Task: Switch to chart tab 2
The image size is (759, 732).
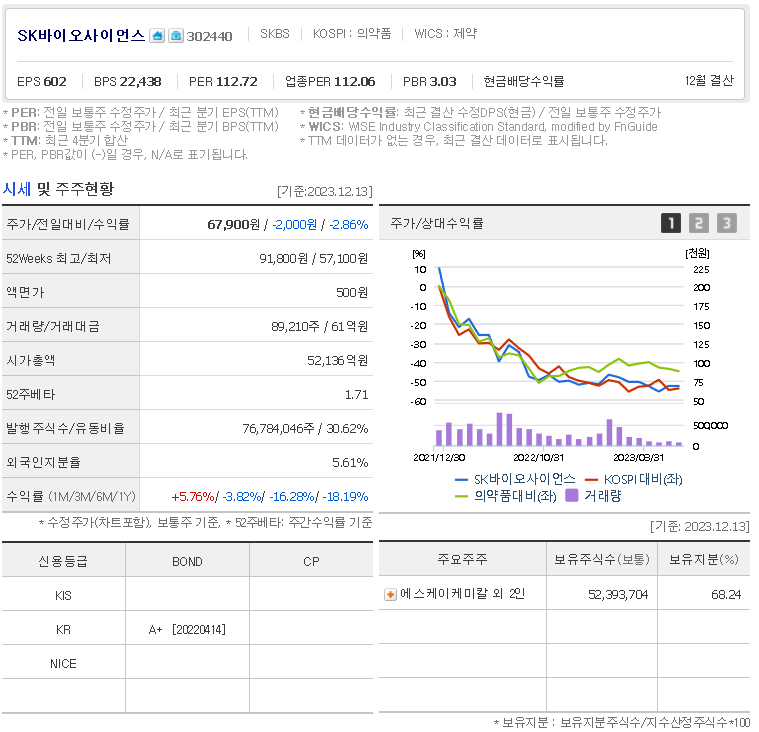Action: [x=698, y=223]
